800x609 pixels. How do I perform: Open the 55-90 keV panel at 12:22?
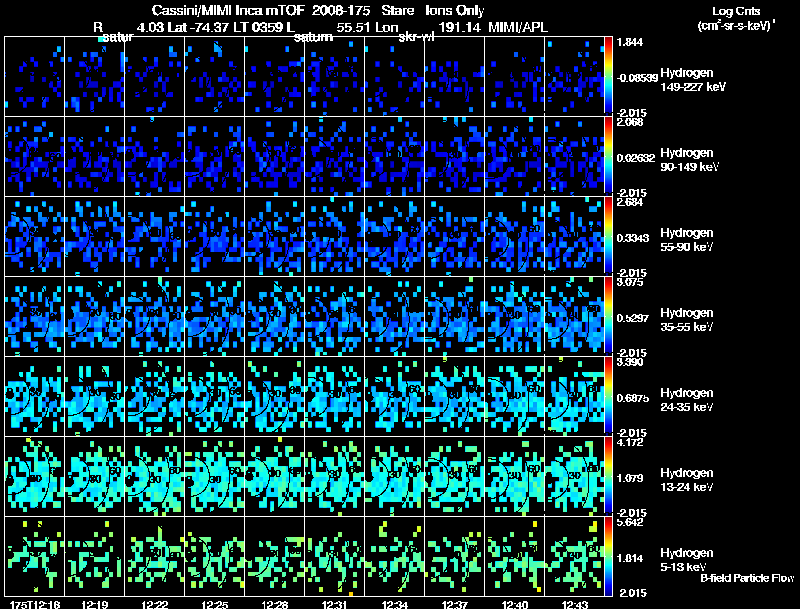[x=155, y=237]
